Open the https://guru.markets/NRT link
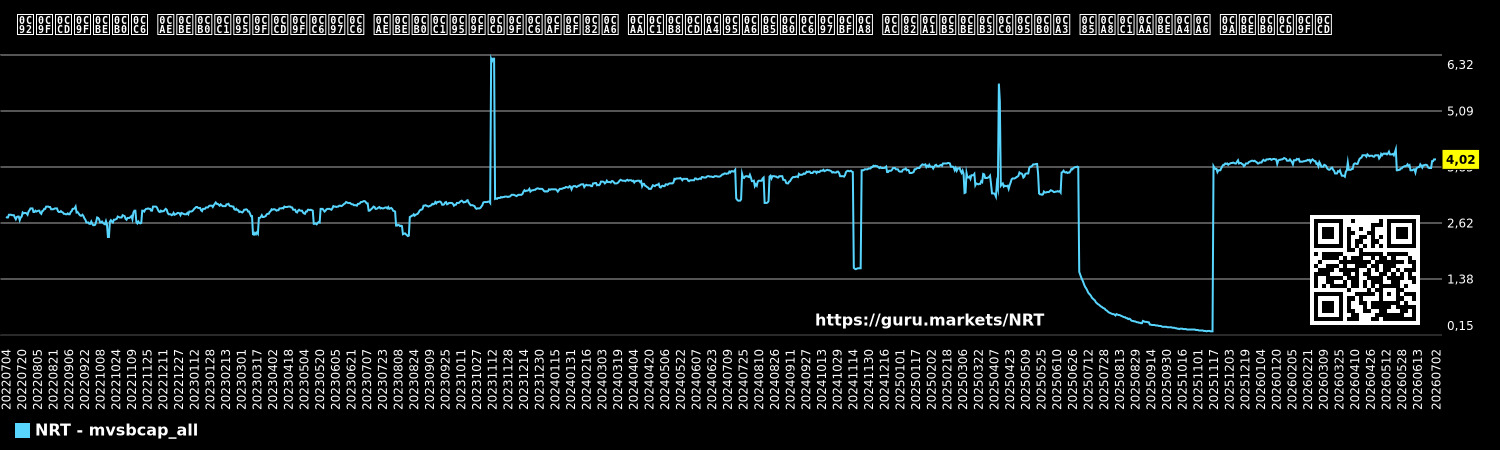 pyautogui.click(x=929, y=320)
